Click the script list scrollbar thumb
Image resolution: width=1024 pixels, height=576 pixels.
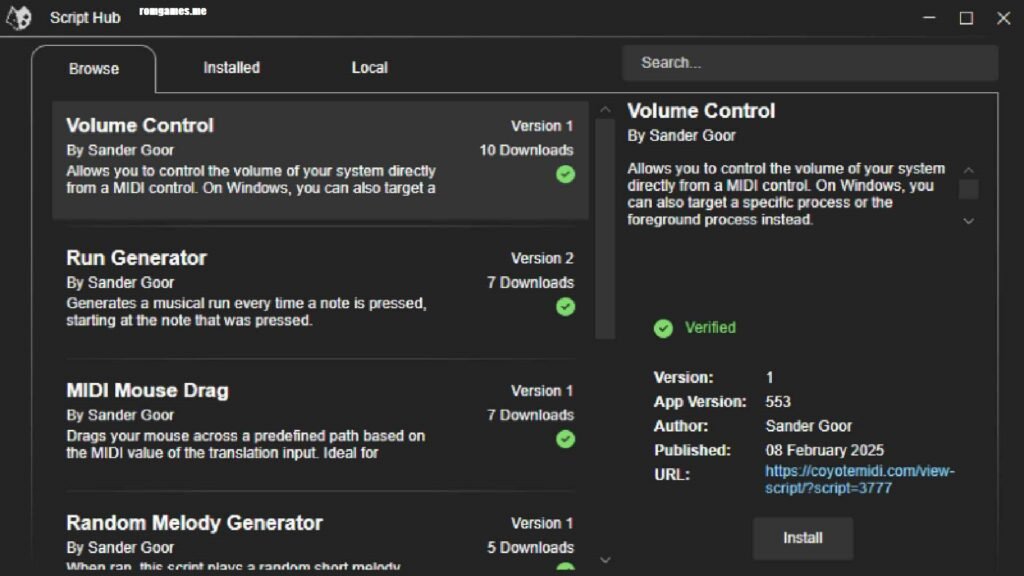[605, 229]
